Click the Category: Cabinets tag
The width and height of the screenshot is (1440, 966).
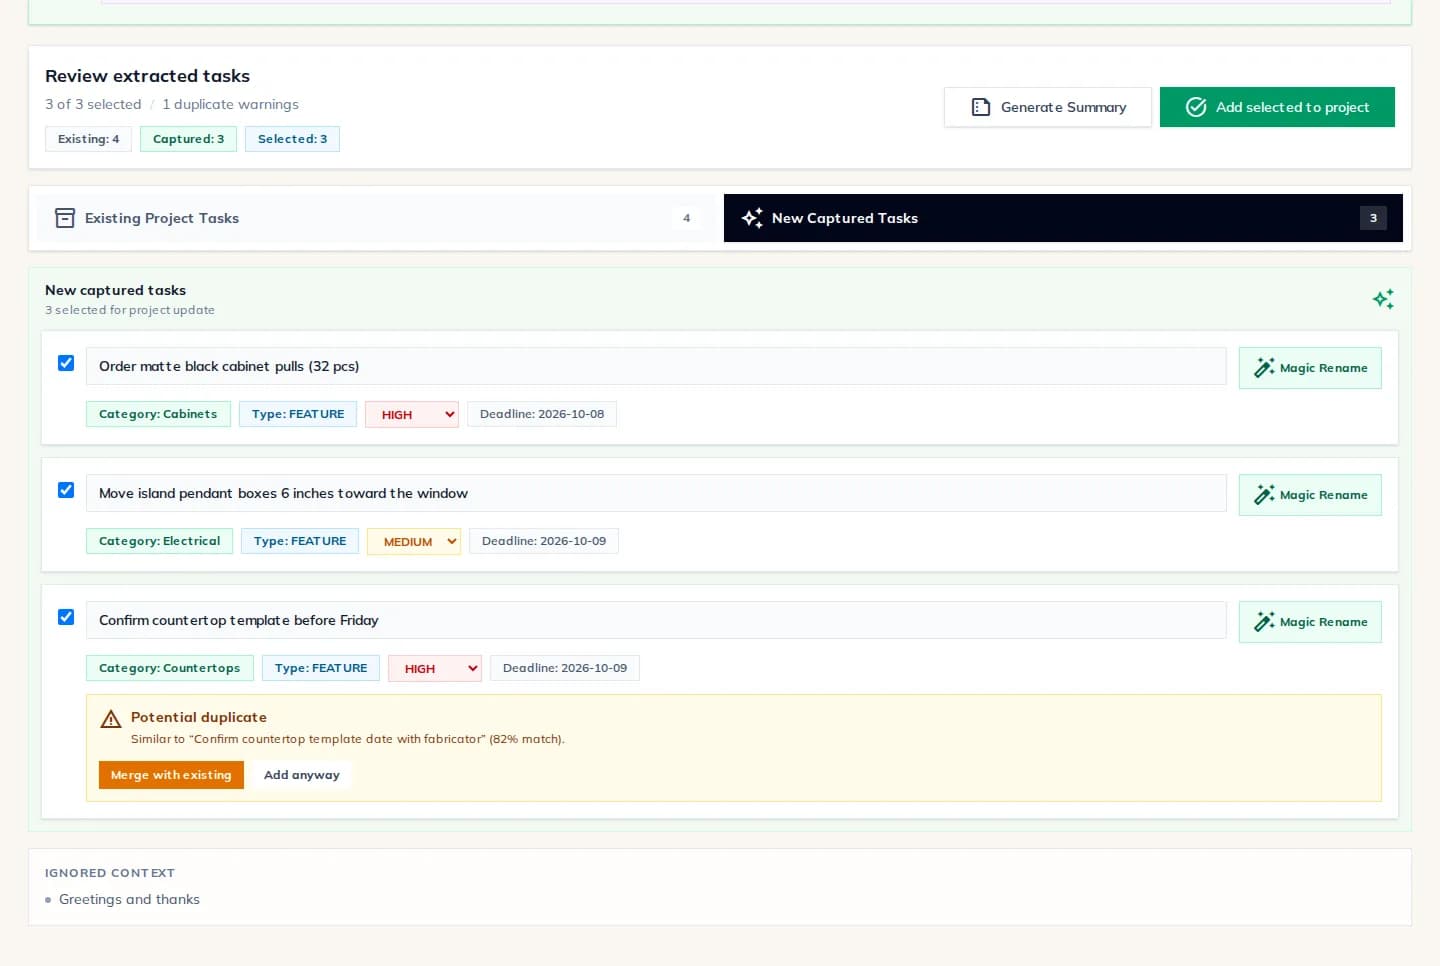coord(158,414)
